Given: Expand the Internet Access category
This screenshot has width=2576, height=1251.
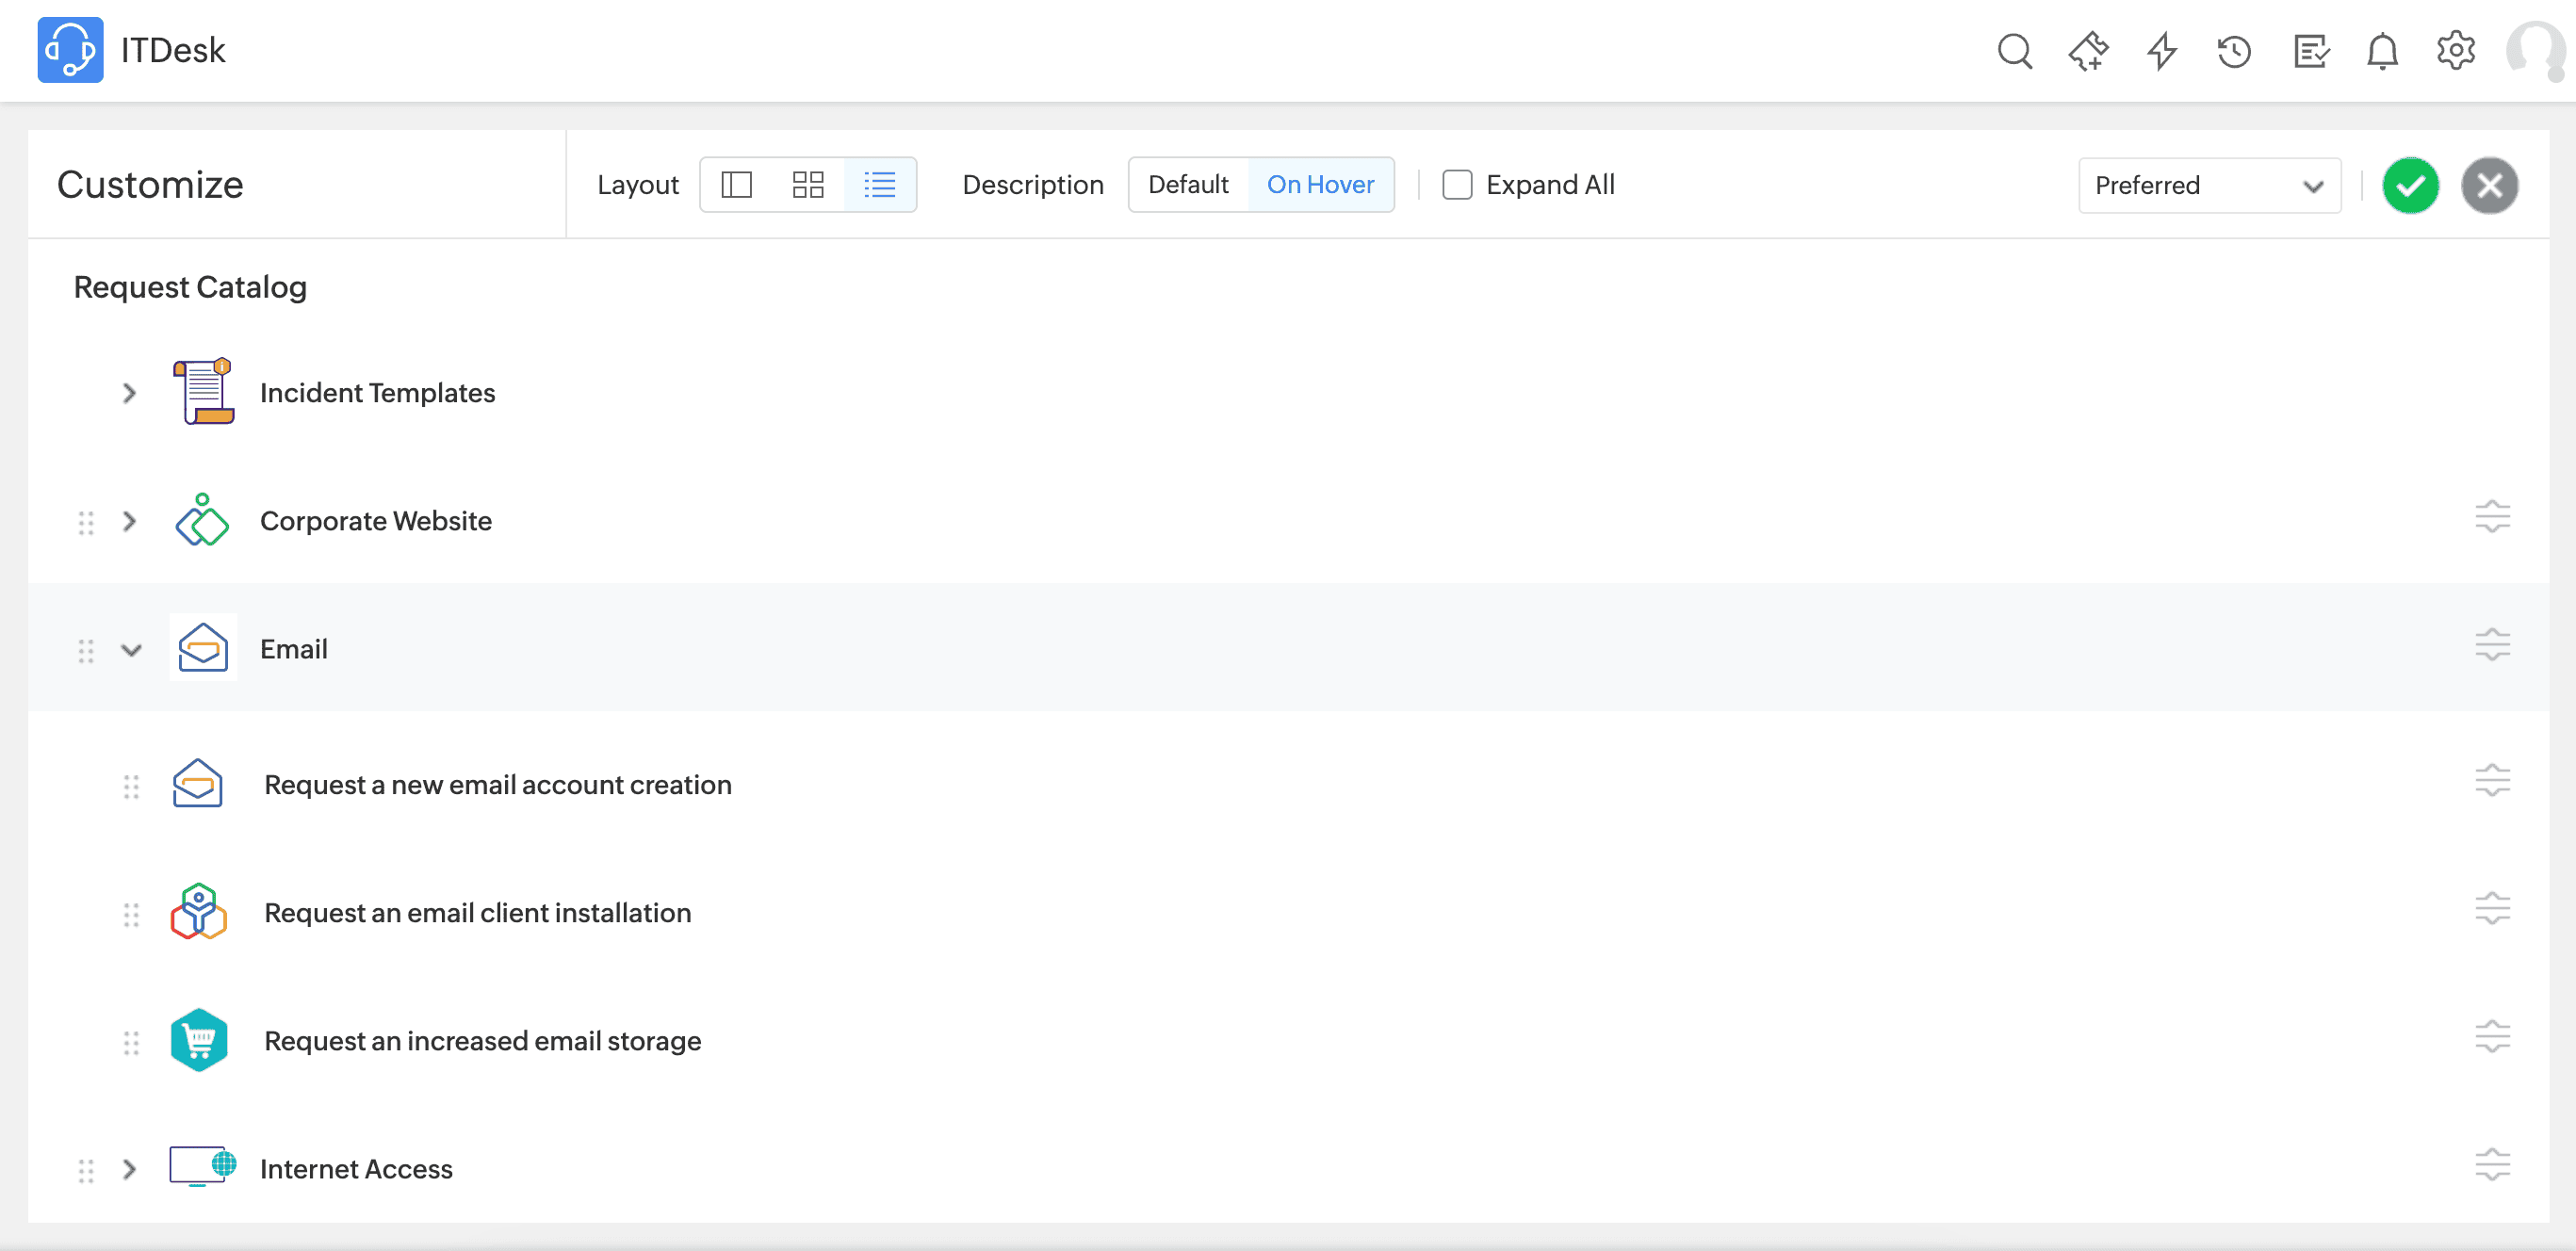Looking at the screenshot, I should click(x=129, y=1169).
